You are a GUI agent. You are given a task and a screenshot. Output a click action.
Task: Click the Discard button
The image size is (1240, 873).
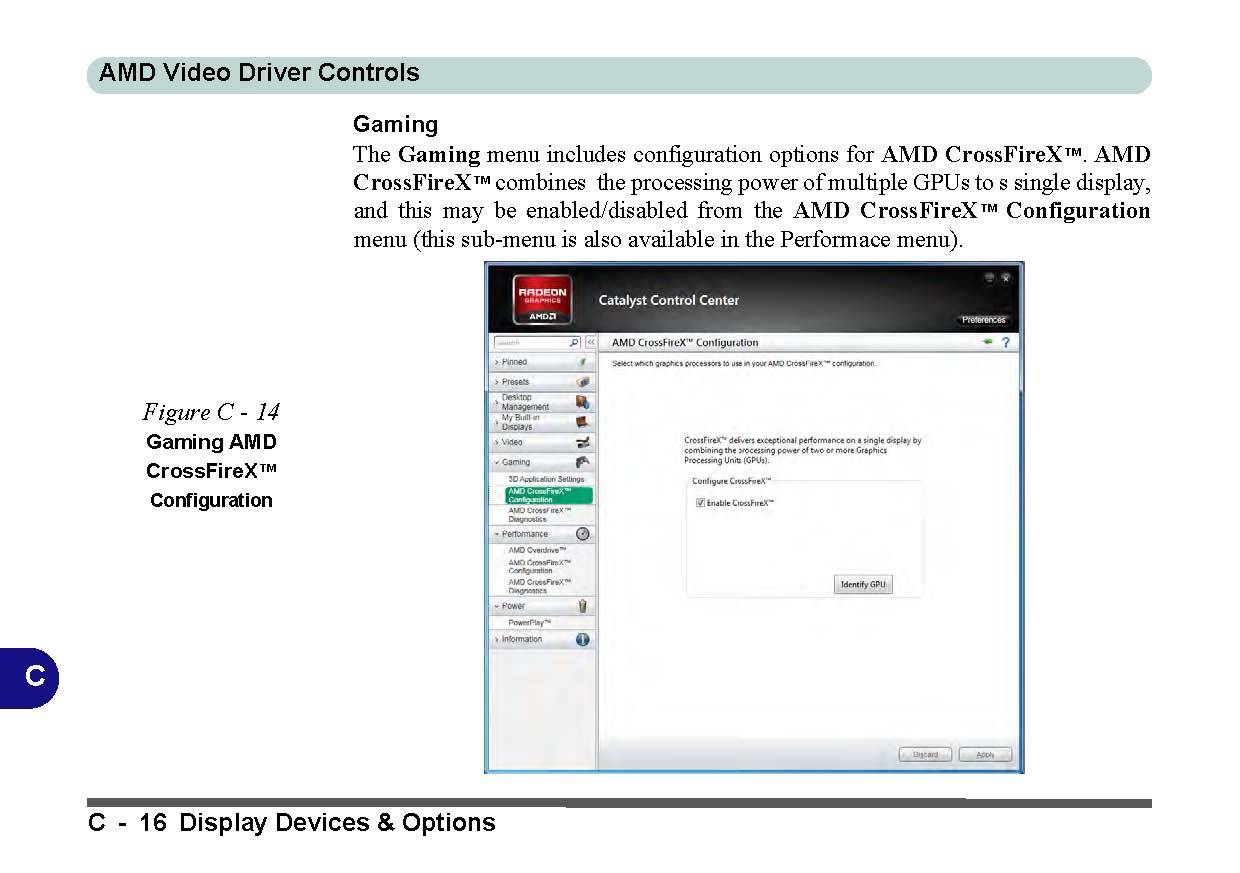(926, 754)
